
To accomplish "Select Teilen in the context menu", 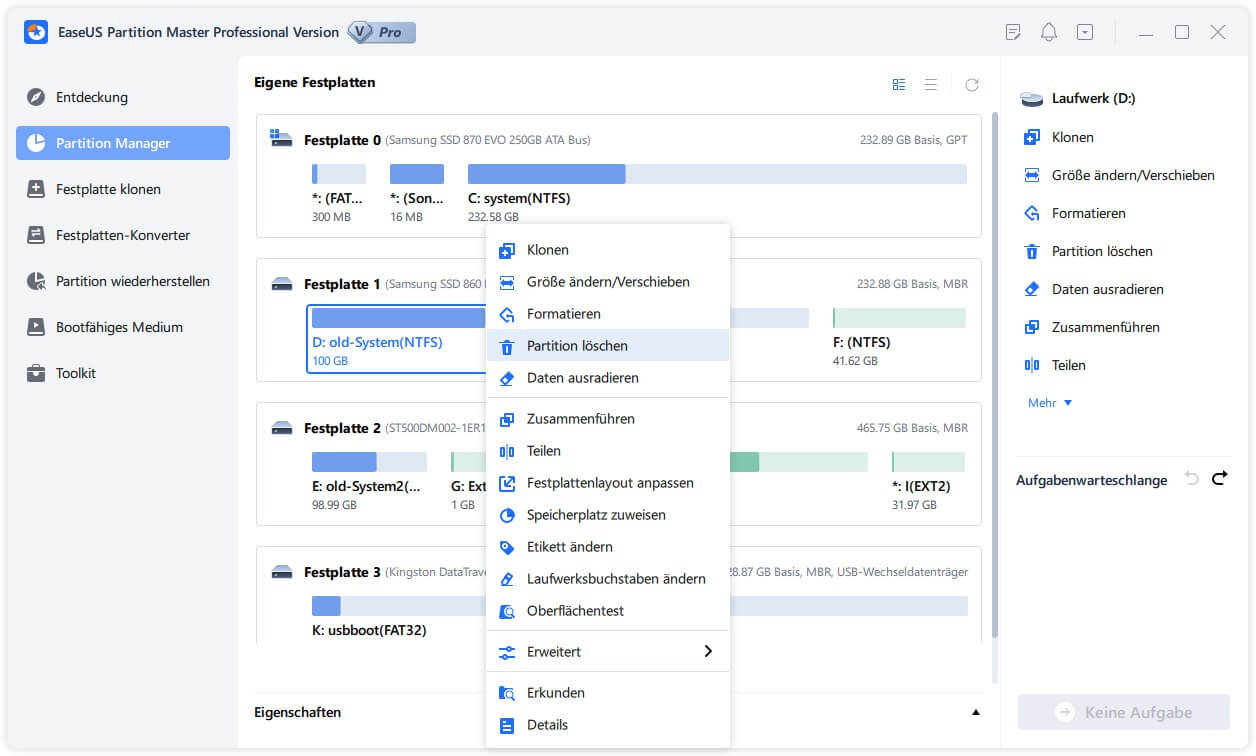I will pos(608,451).
